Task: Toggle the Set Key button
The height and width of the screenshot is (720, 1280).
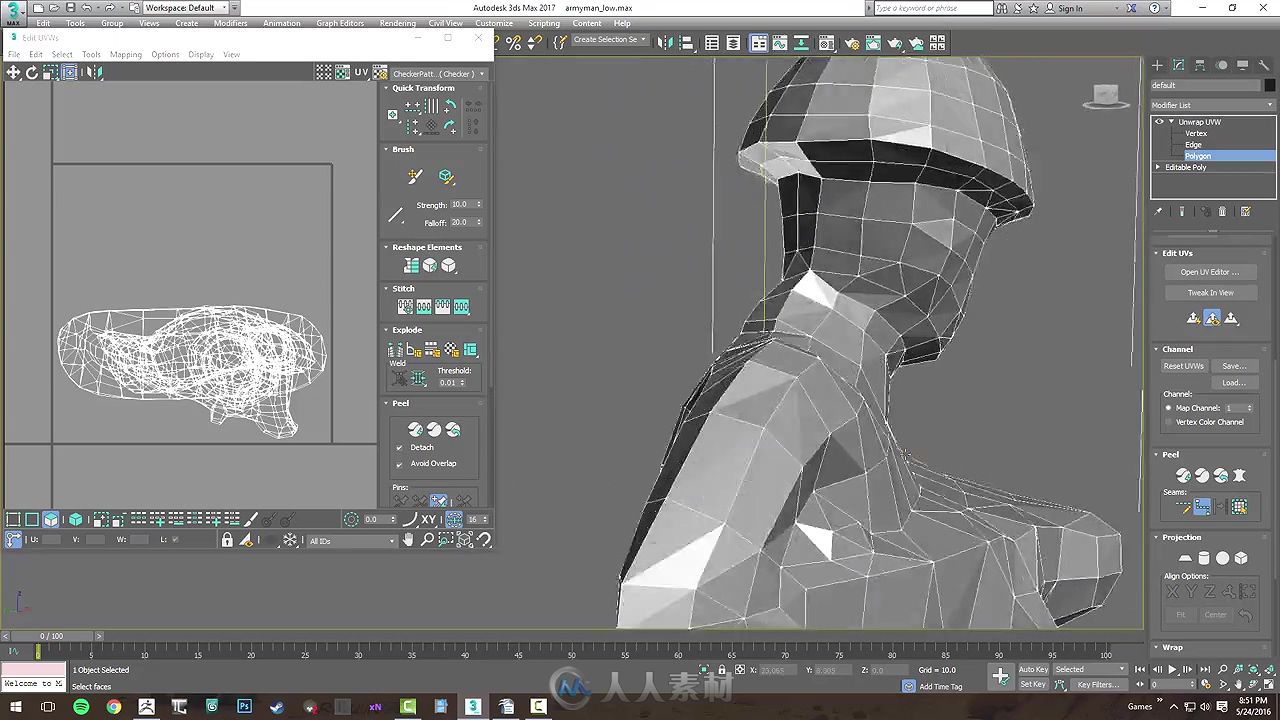Action: click(x=1033, y=685)
